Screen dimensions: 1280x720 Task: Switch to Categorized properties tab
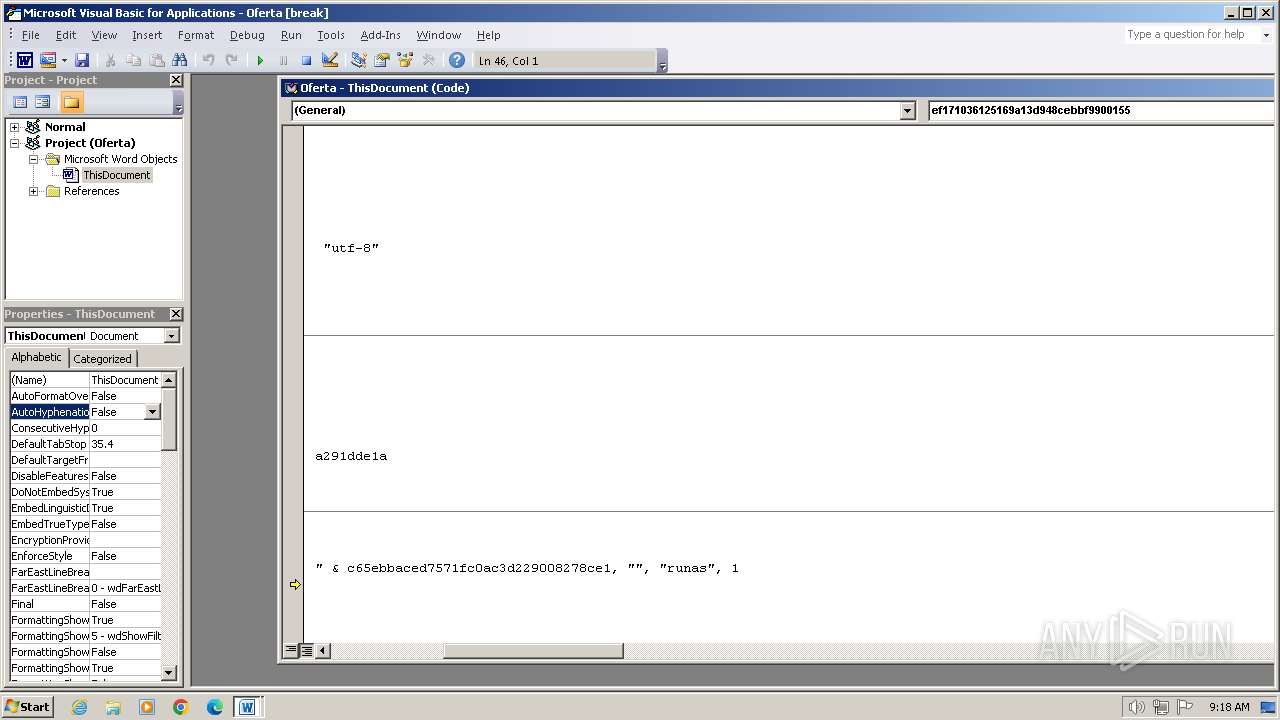tap(102, 359)
